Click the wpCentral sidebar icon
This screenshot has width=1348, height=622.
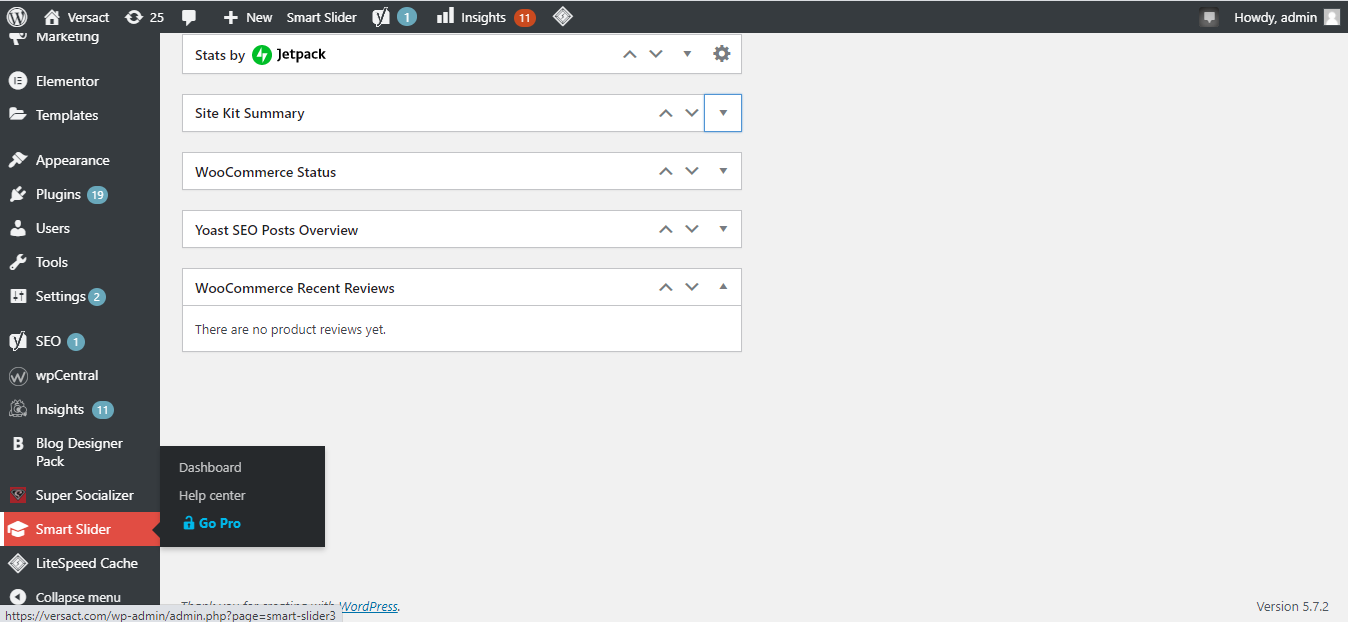pyautogui.click(x=17, y=376)
